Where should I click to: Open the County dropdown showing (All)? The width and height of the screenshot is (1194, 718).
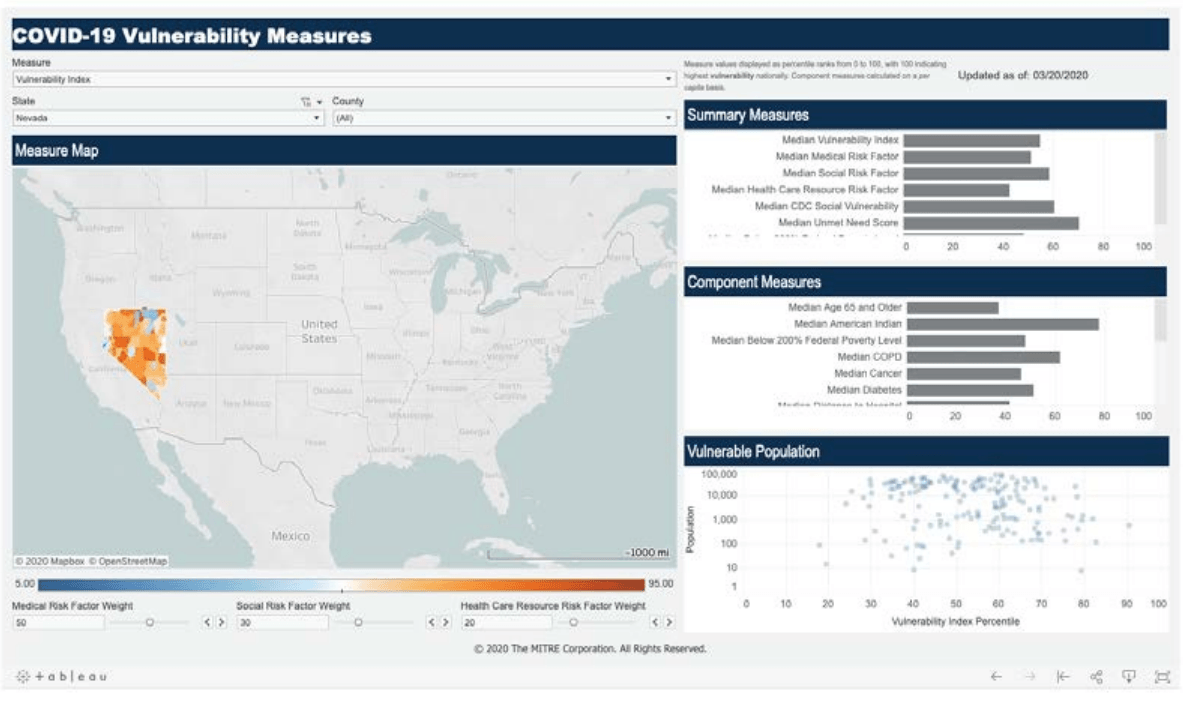tap(503, 118)
